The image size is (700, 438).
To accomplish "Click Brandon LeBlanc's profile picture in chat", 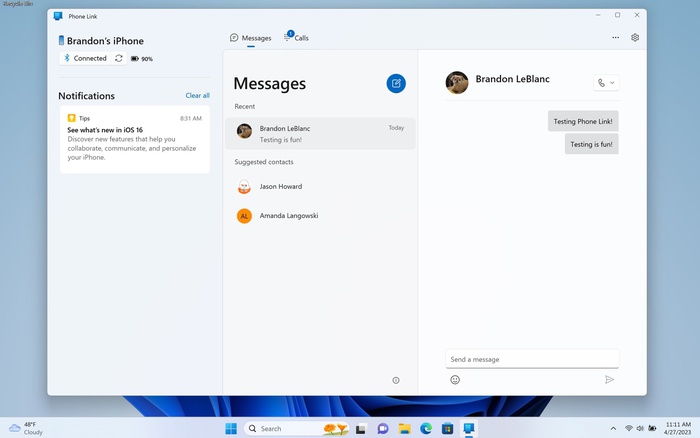I will pyautogui.click(x=457, y=83).
